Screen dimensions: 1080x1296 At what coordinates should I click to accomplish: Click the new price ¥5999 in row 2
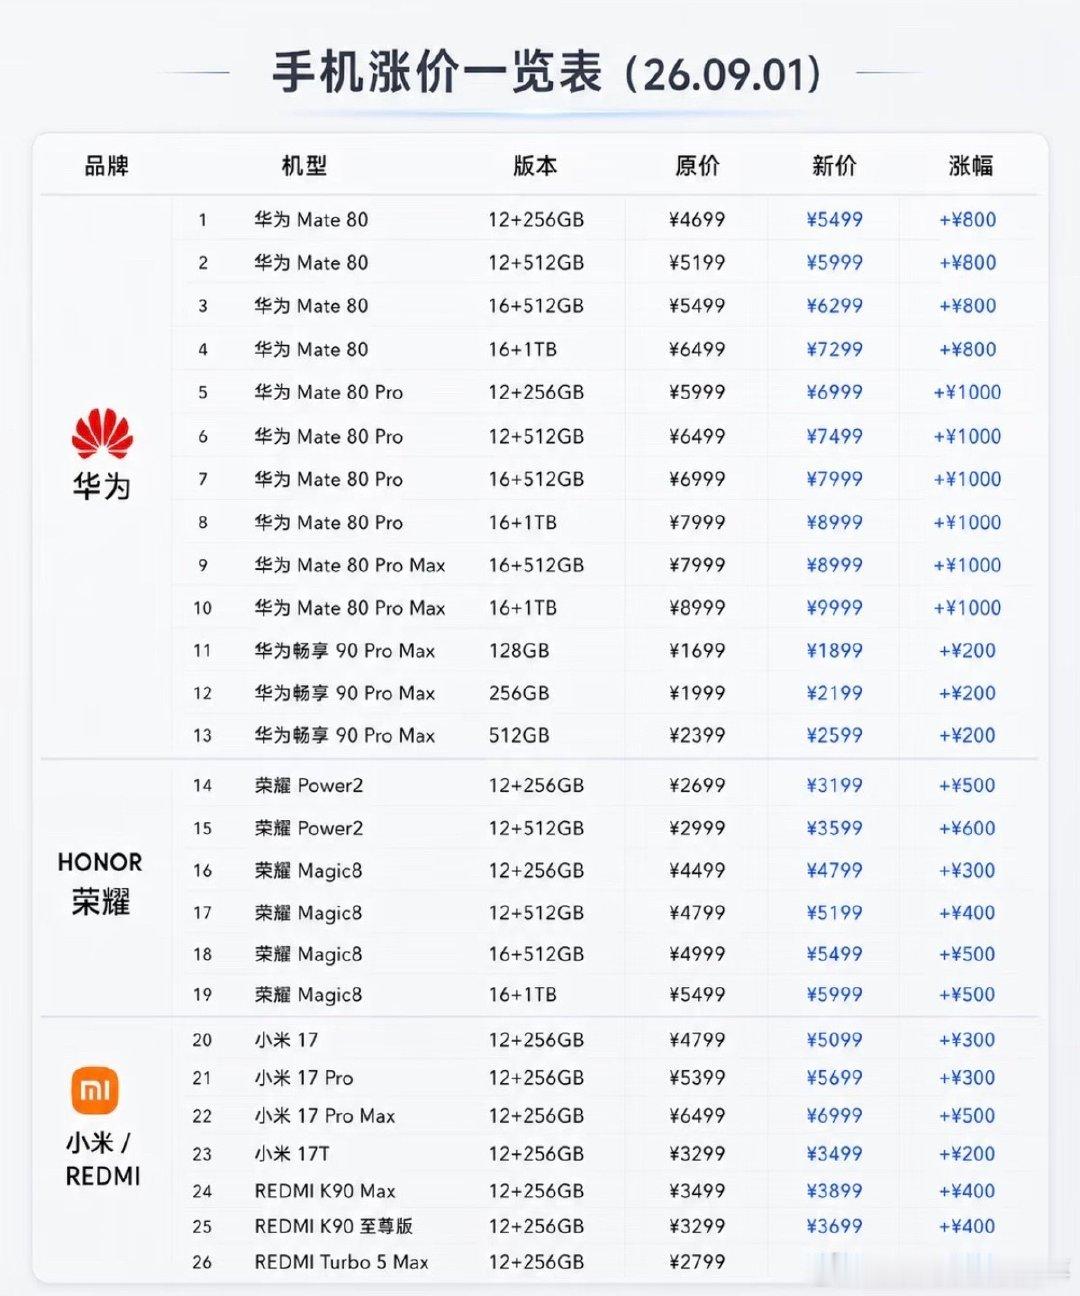point(834,263)
